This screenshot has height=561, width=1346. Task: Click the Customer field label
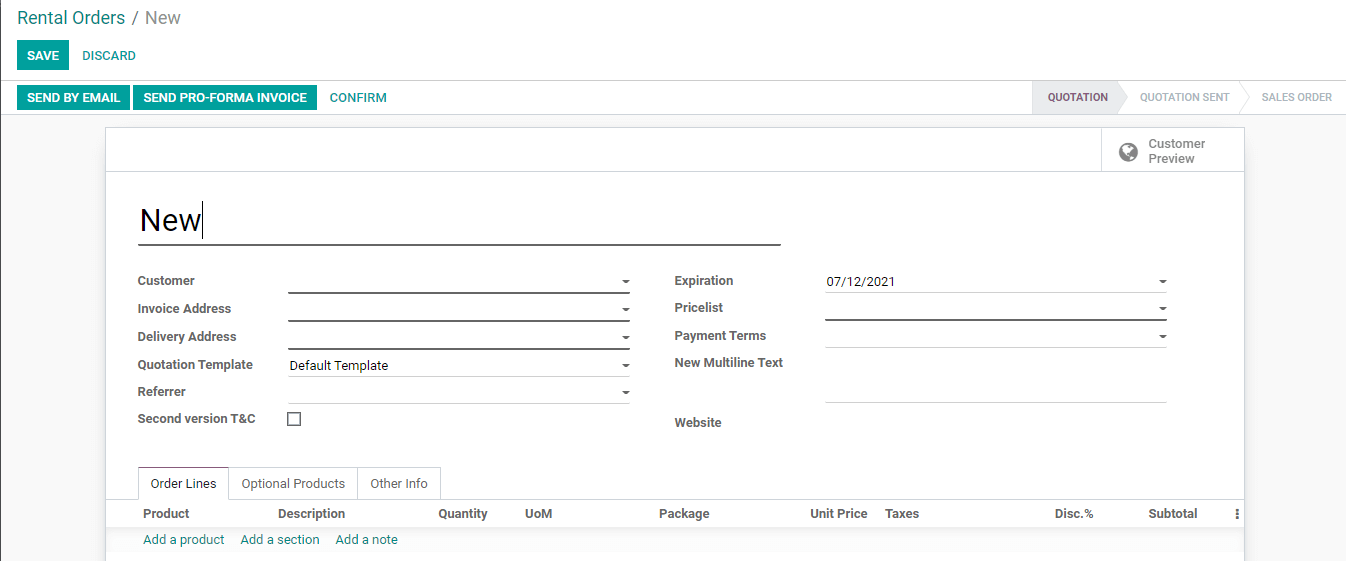click(166, 281)
